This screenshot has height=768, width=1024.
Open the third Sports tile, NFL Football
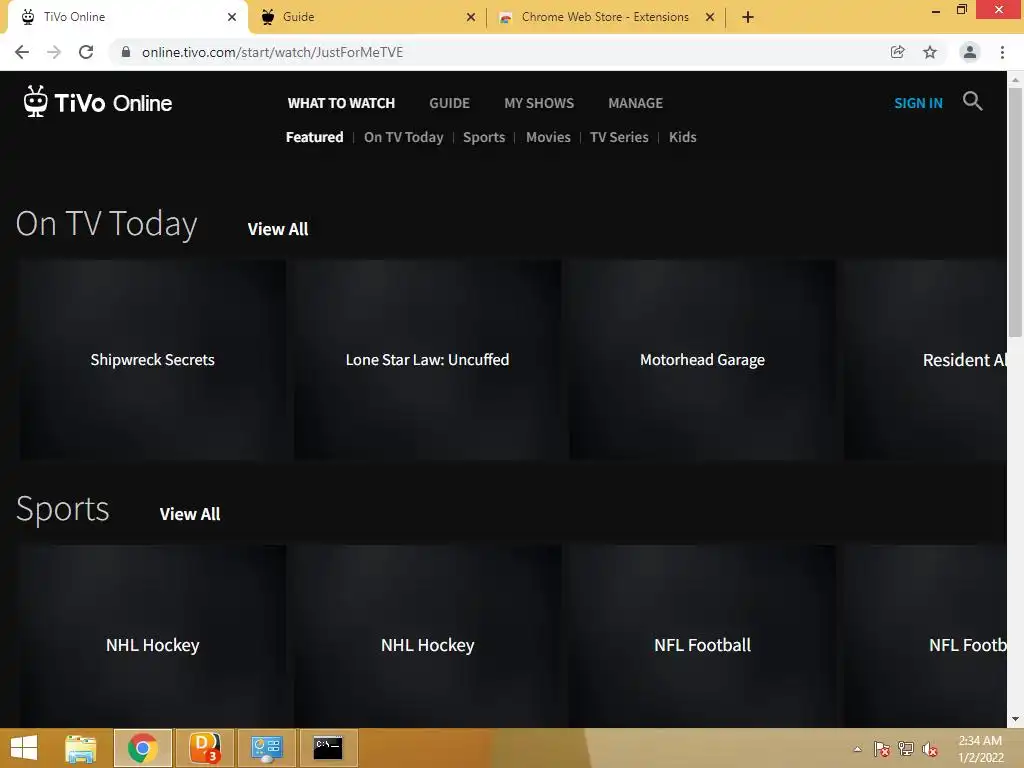[702, 637]
